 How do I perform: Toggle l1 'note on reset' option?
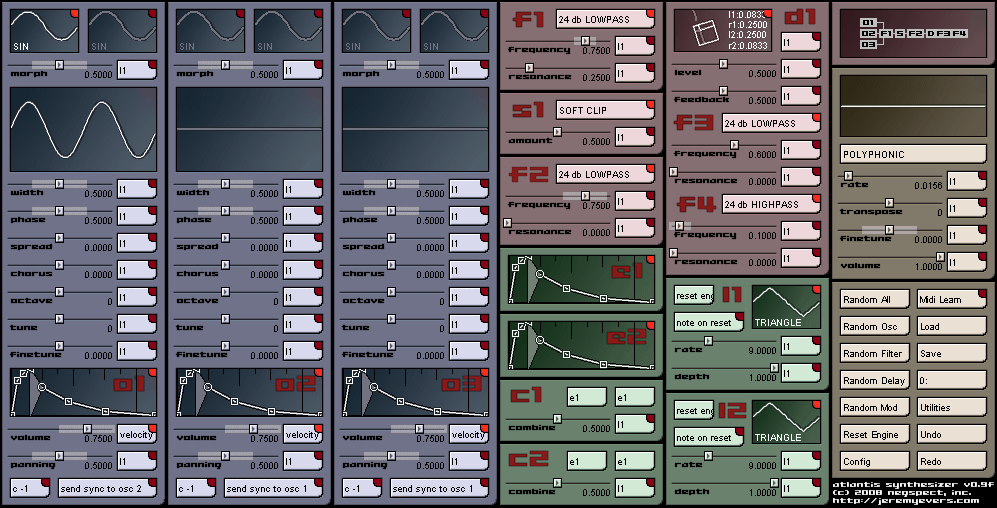coord(708,322)
